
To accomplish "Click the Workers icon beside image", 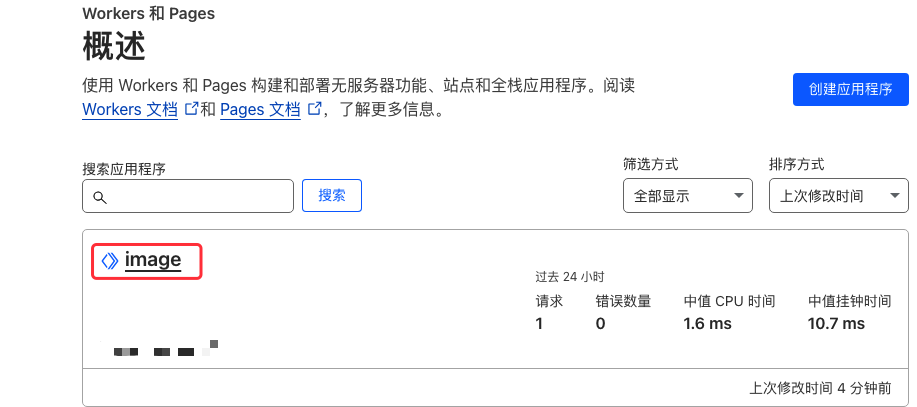I will [x=110, y=260].
